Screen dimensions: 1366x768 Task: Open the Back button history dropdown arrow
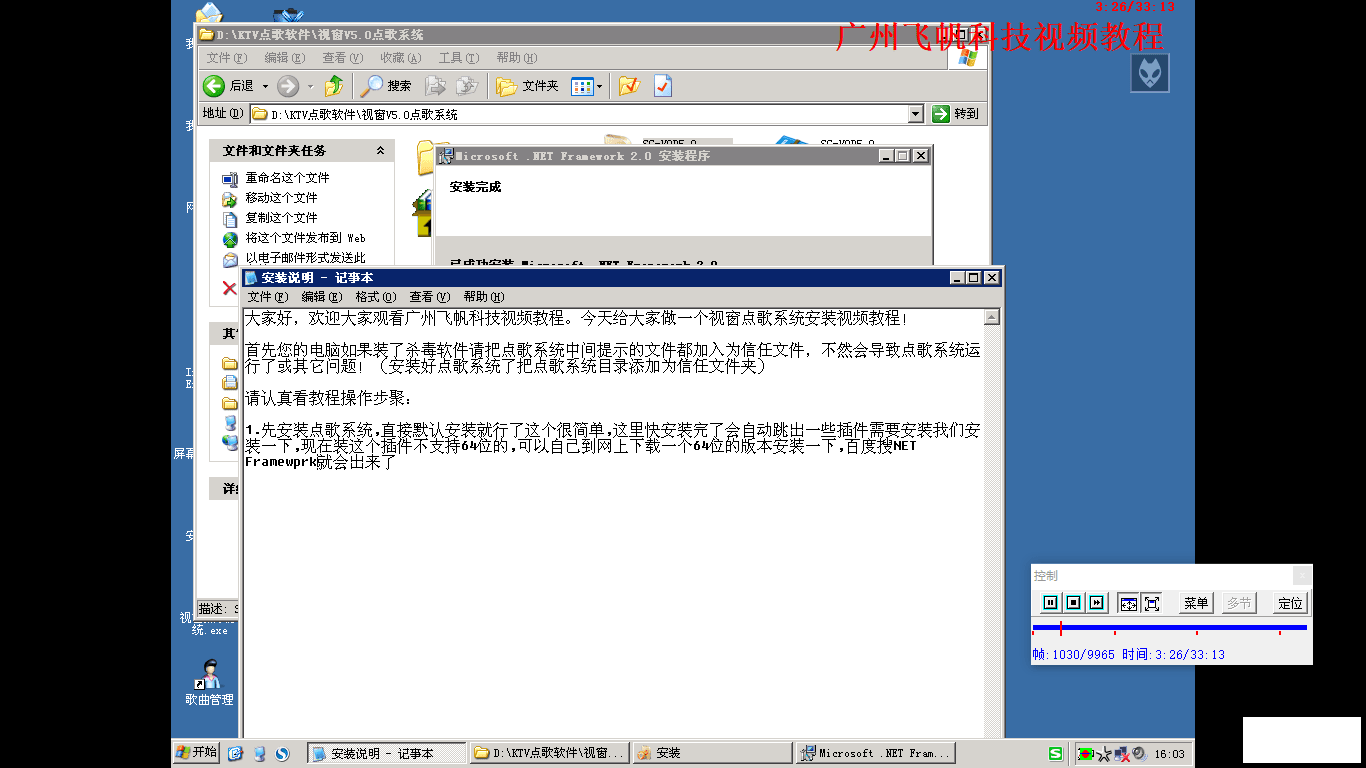pos(265,86)
